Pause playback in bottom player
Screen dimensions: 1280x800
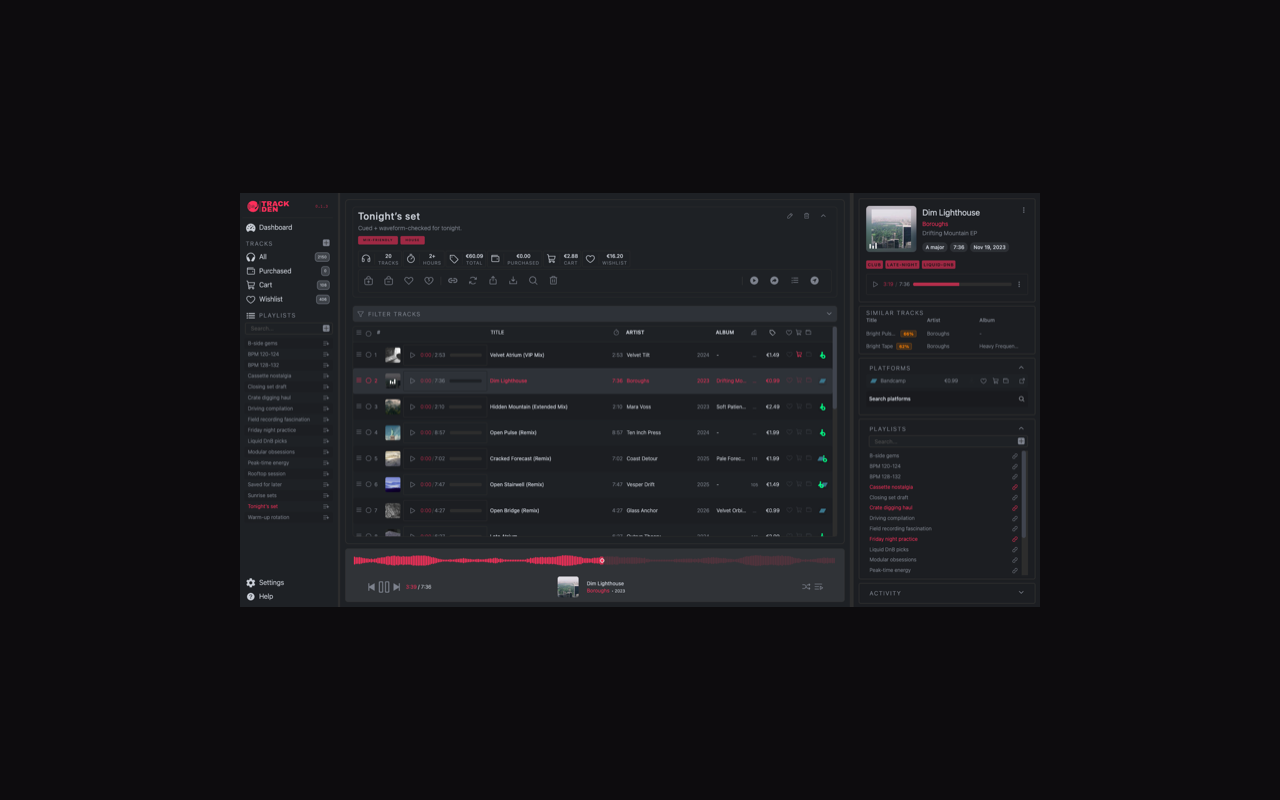point(384,587)
